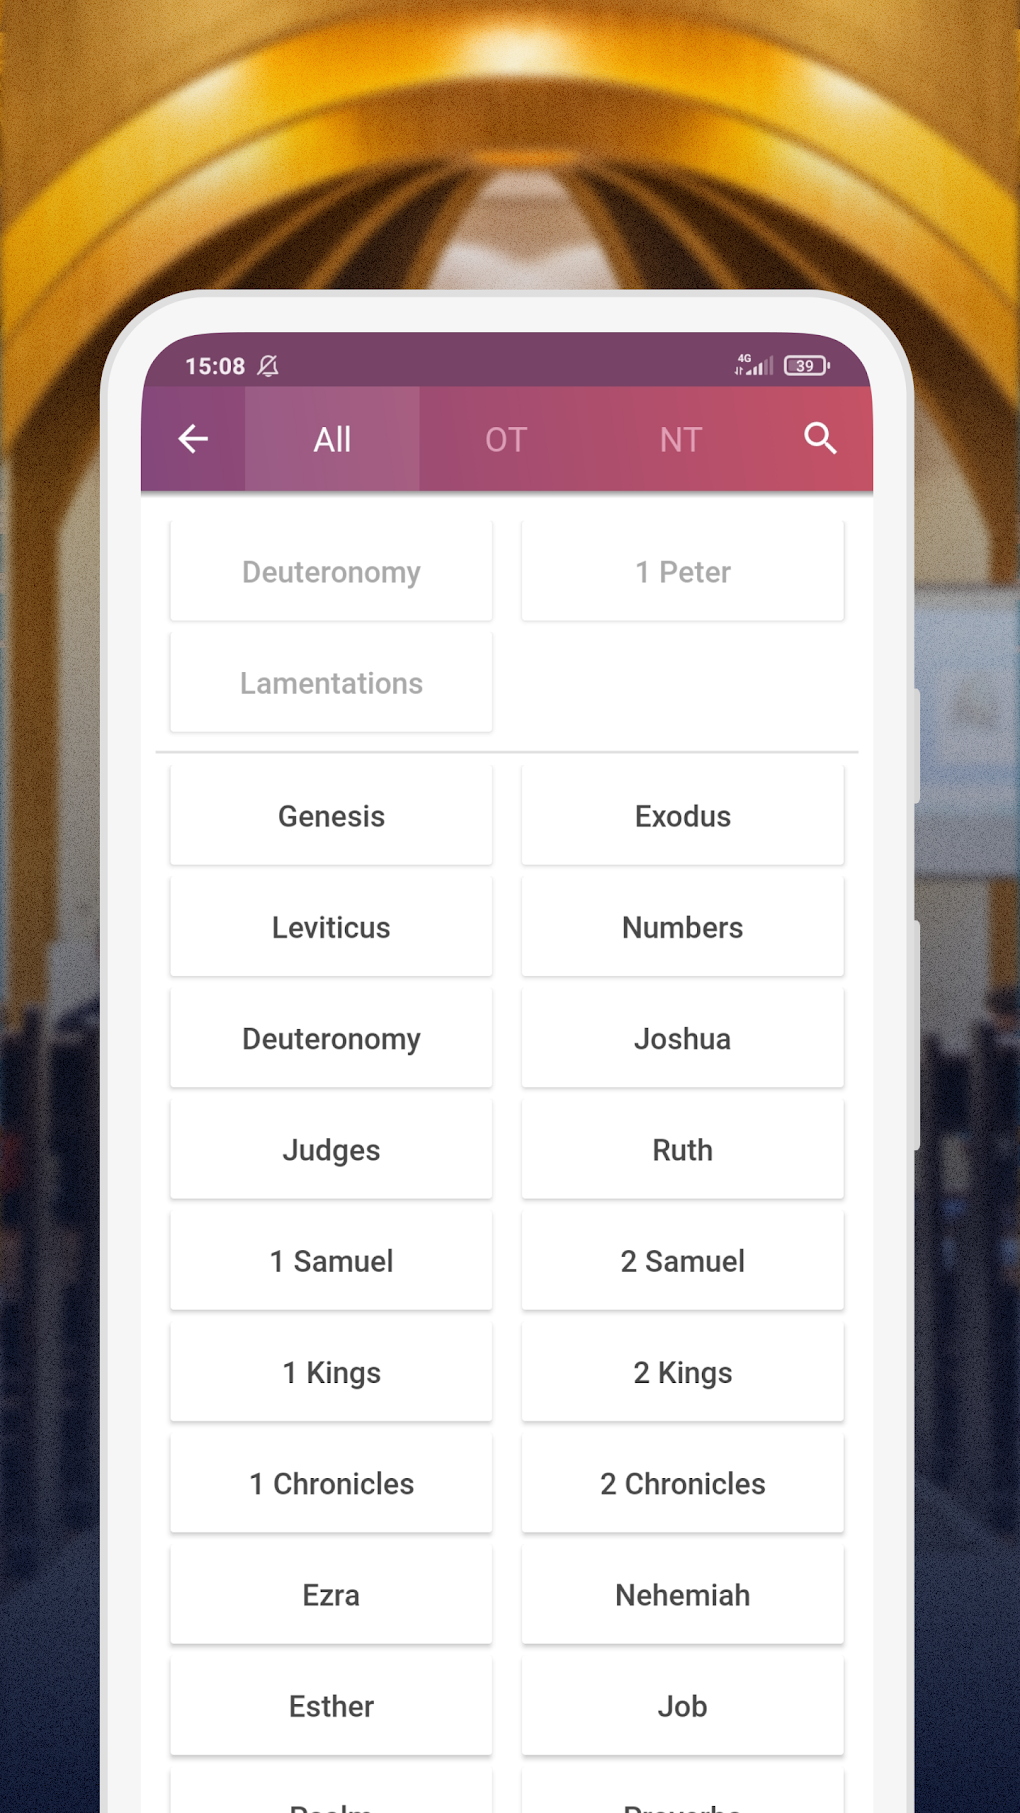Choose 2 Kings from the list
Image resolution: width=1020 pixels, height=1813 pixels.
click(683, 1373)
